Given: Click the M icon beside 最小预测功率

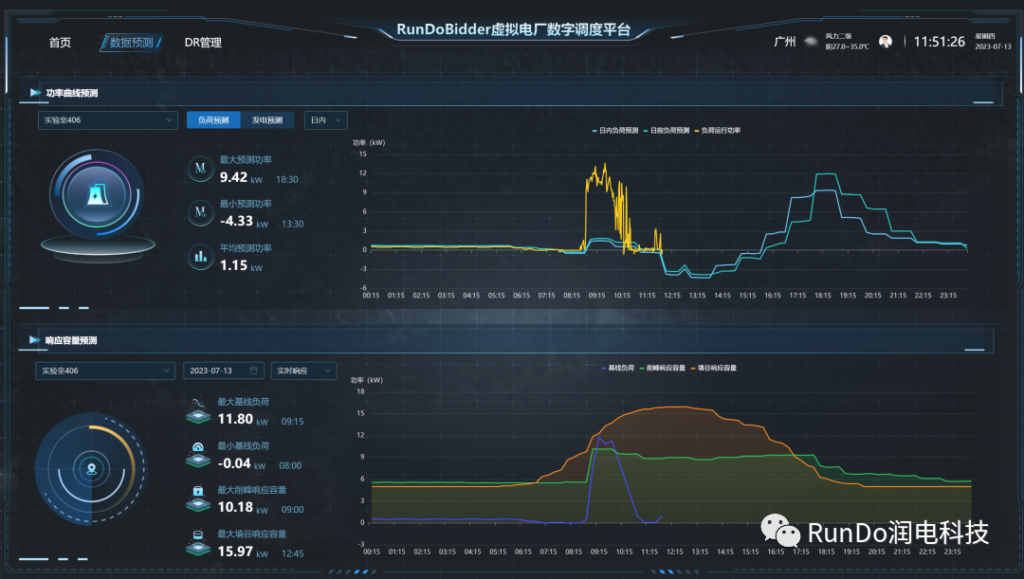Looking at the screenshot, I should tap(200, 212).
